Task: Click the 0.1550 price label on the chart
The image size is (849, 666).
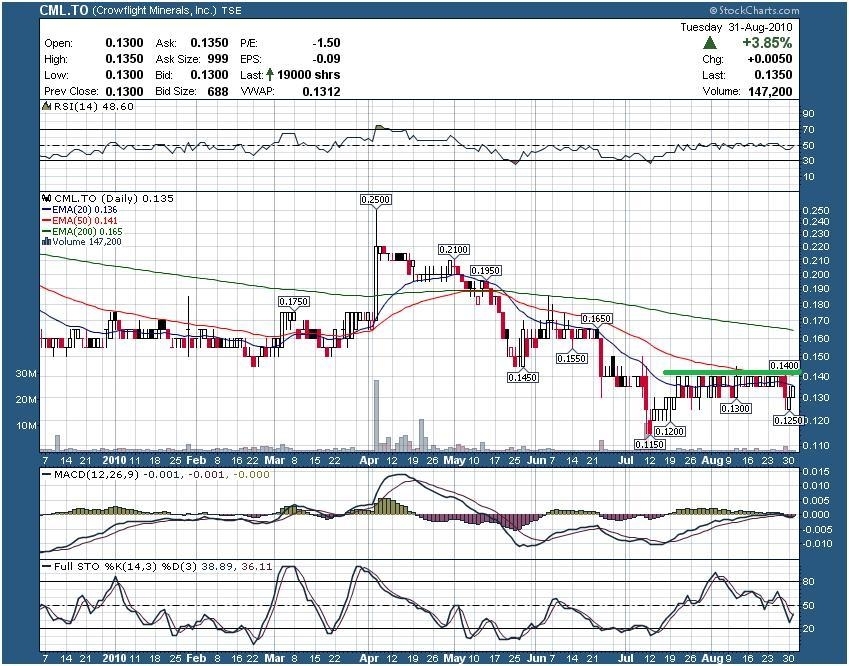Action: click(x=571, y=358)
